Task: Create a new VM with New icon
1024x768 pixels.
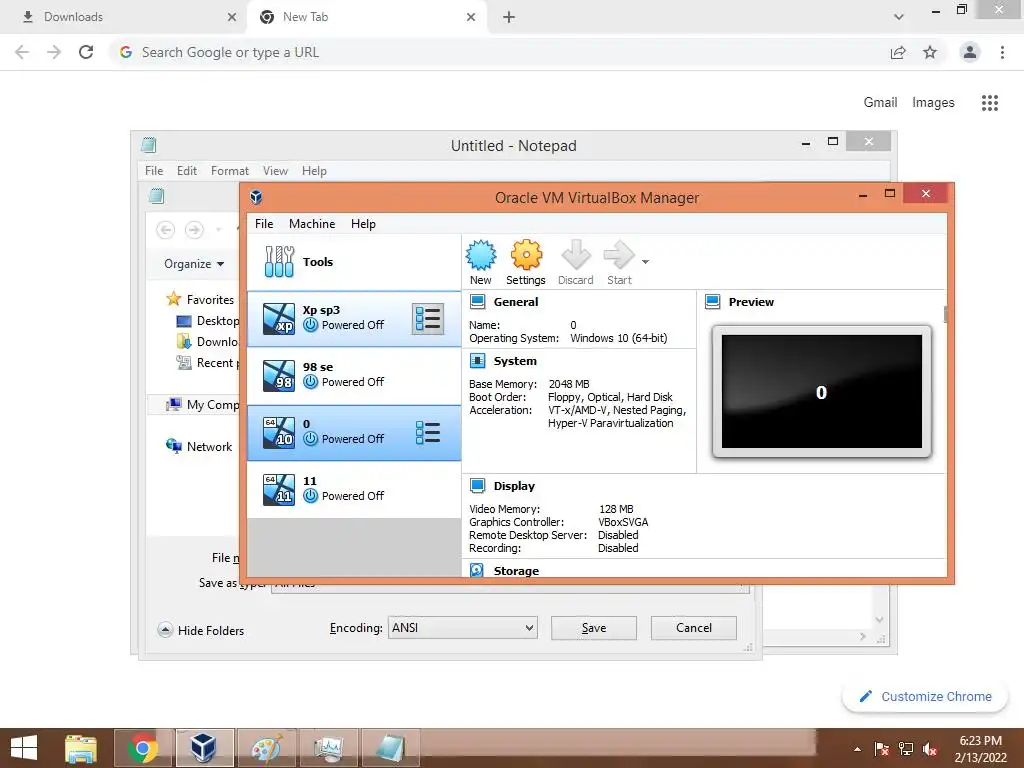Action: tap(481, 263)
